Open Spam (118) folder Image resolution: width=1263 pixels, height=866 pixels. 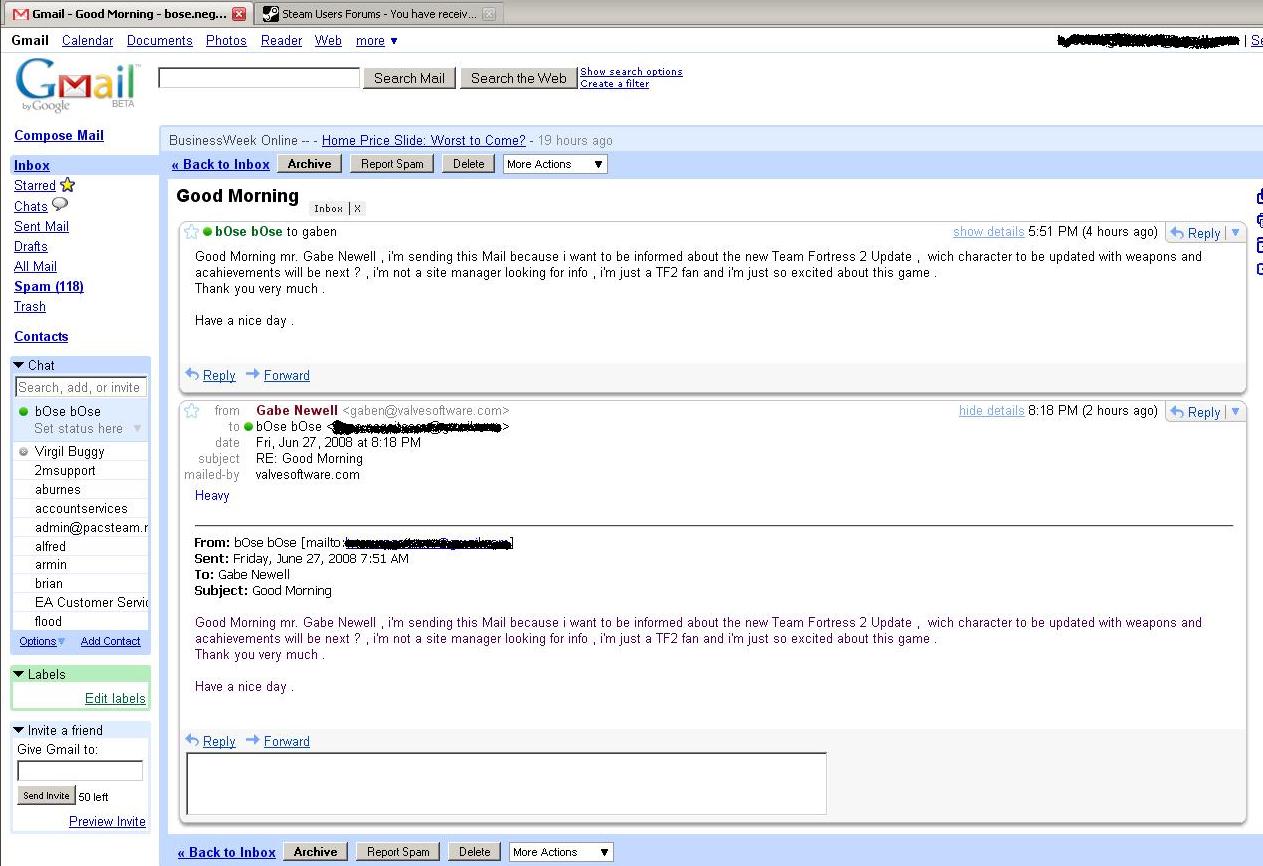[49, 286]
